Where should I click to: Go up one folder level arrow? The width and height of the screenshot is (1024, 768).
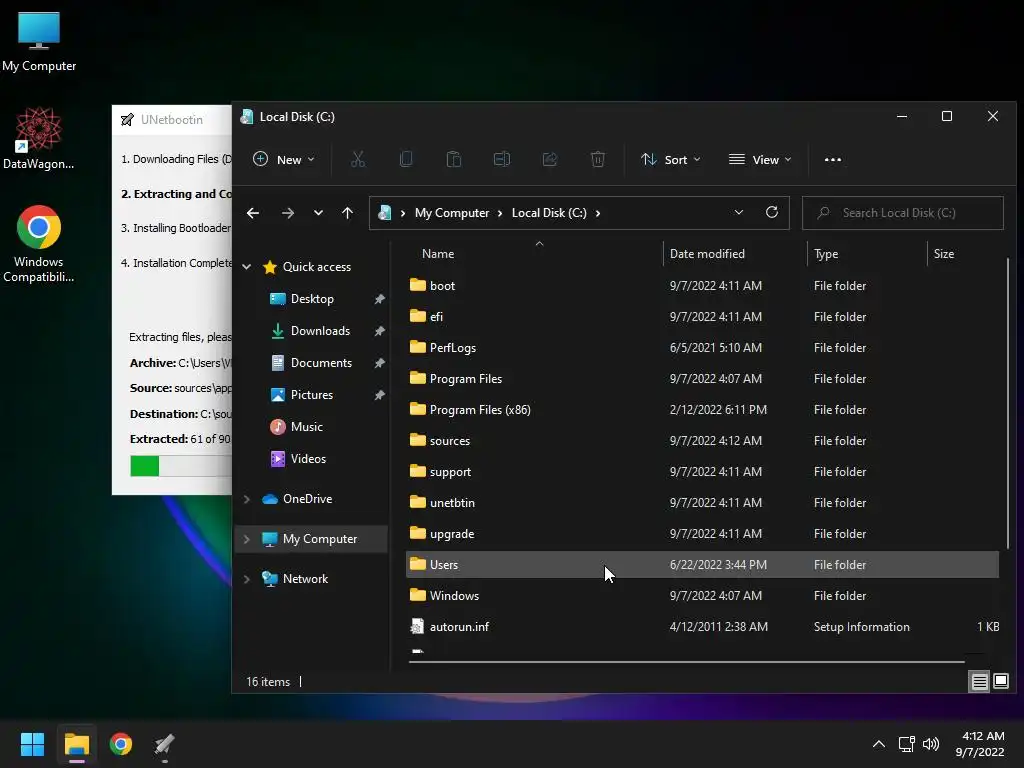click(347, 213)
